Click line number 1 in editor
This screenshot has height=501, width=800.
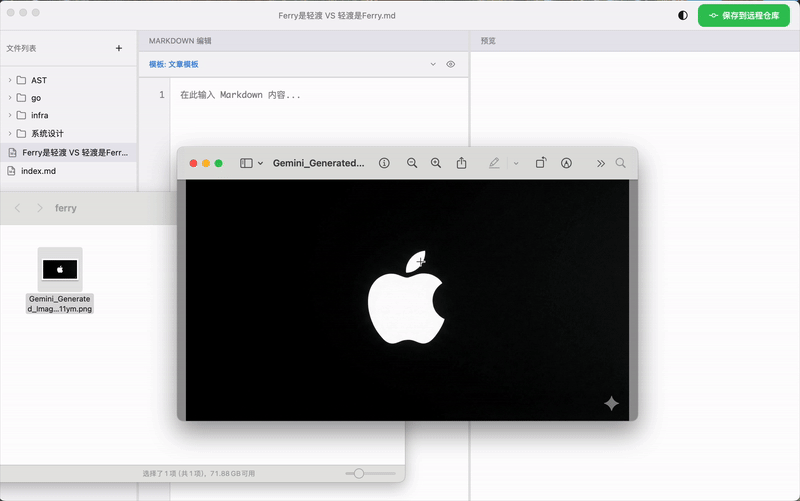(162, 95)
